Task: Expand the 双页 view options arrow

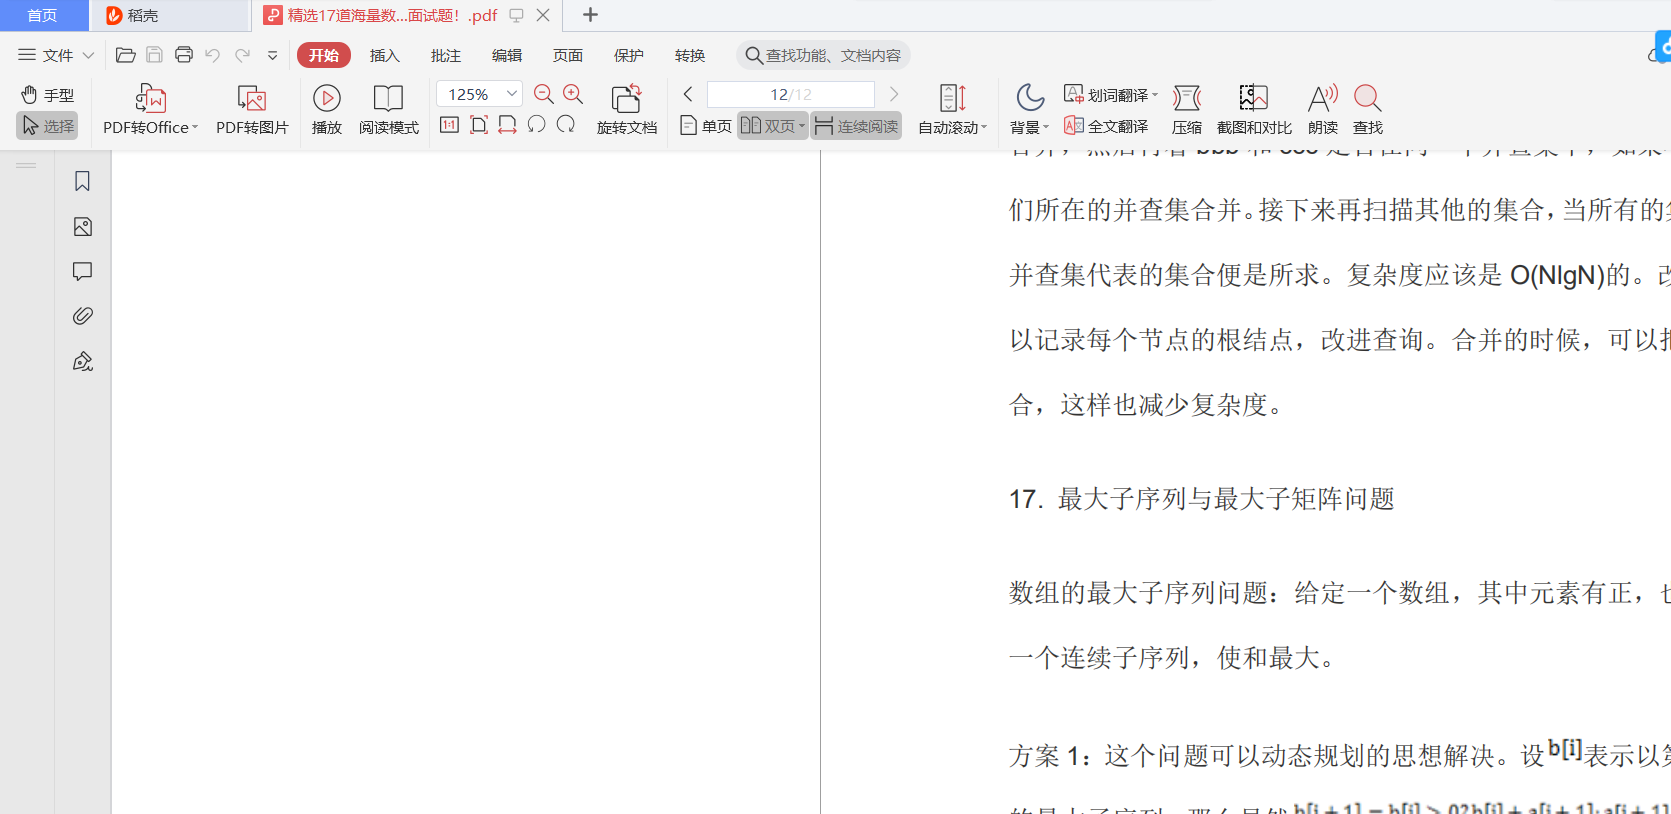Action: (x=802, y=126)
